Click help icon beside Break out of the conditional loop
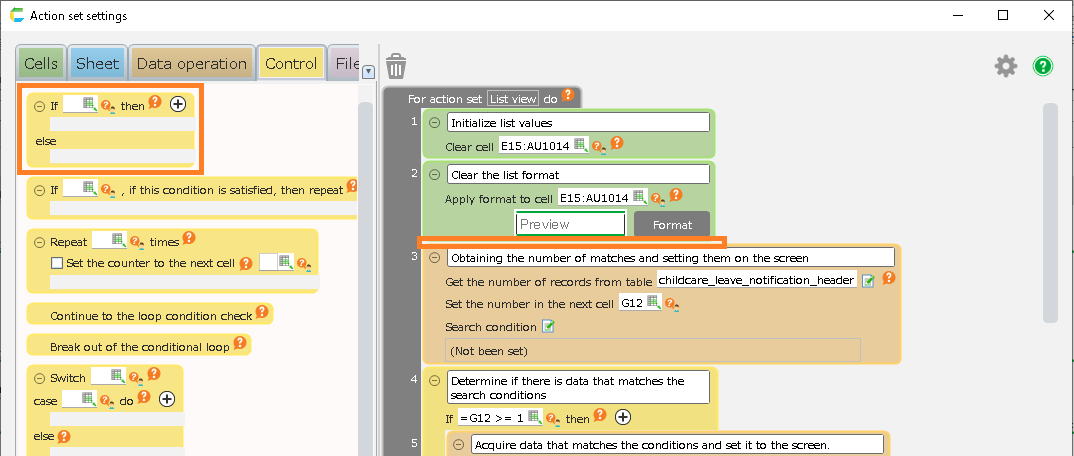 pyautogui.click(x=240, y=344)
